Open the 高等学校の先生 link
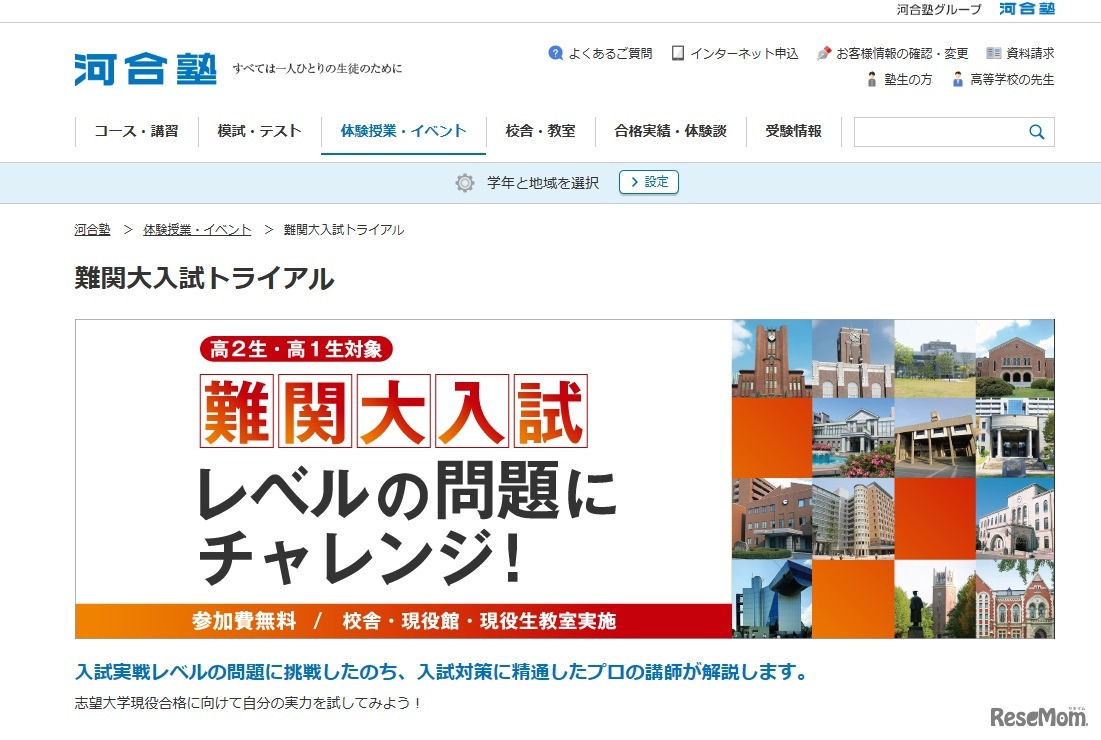 click(1012, 79)
